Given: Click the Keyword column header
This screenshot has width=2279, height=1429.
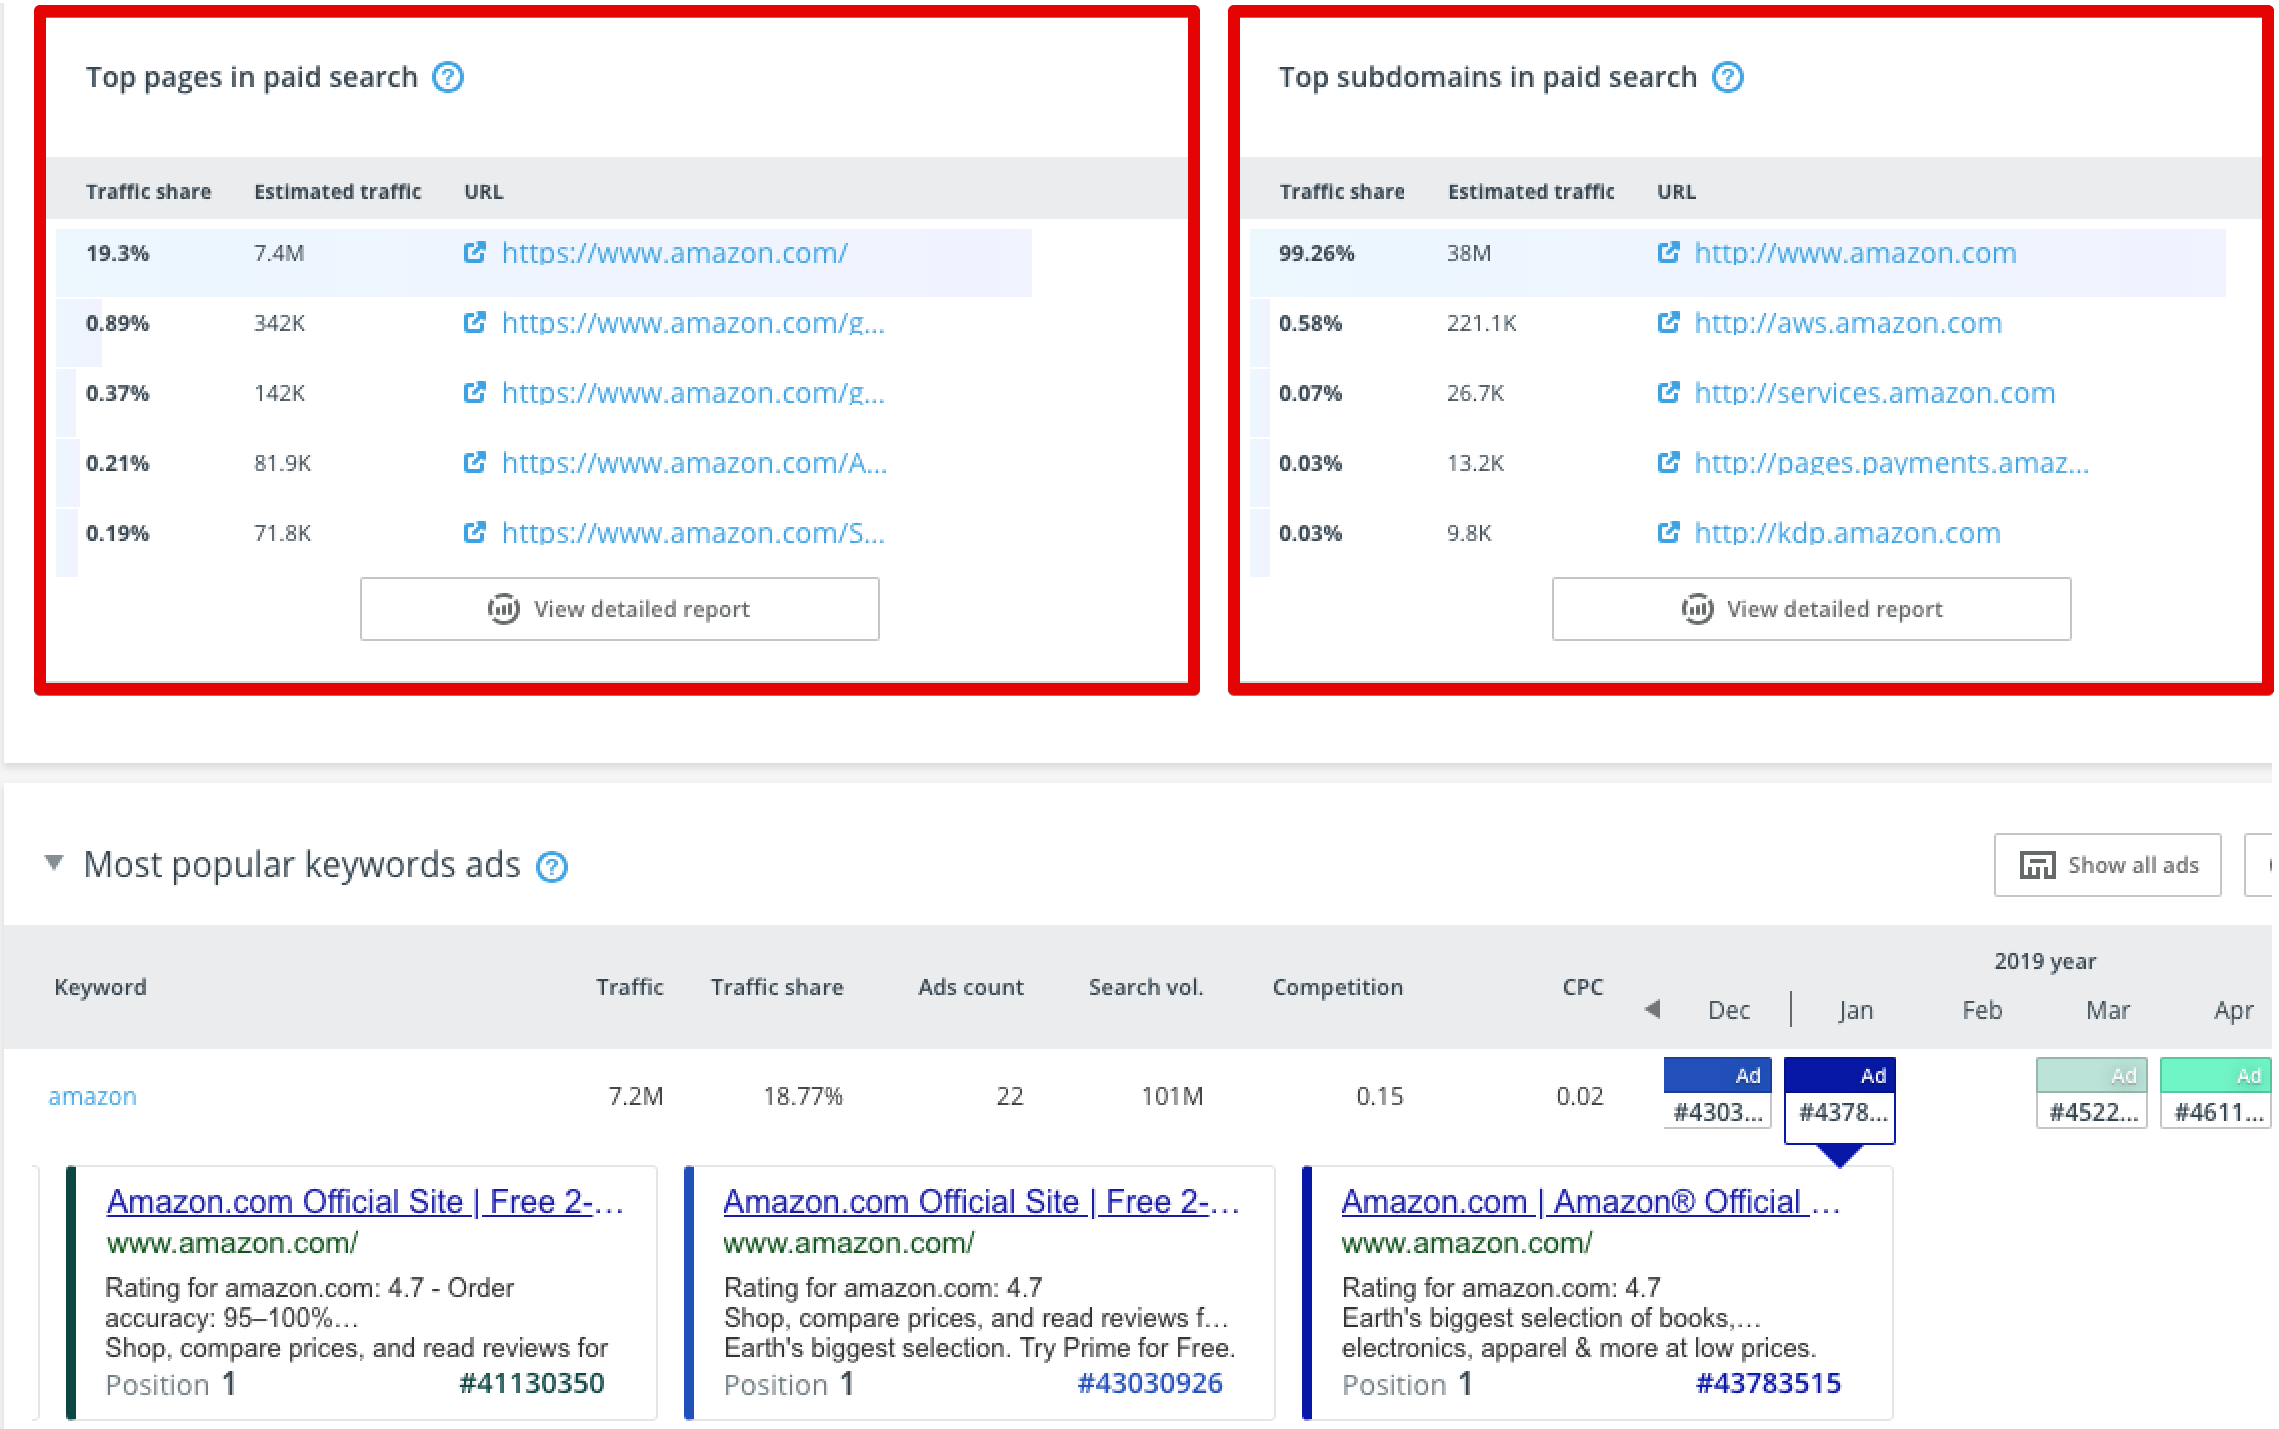Looking at the screenshot, I should [100, 987].
